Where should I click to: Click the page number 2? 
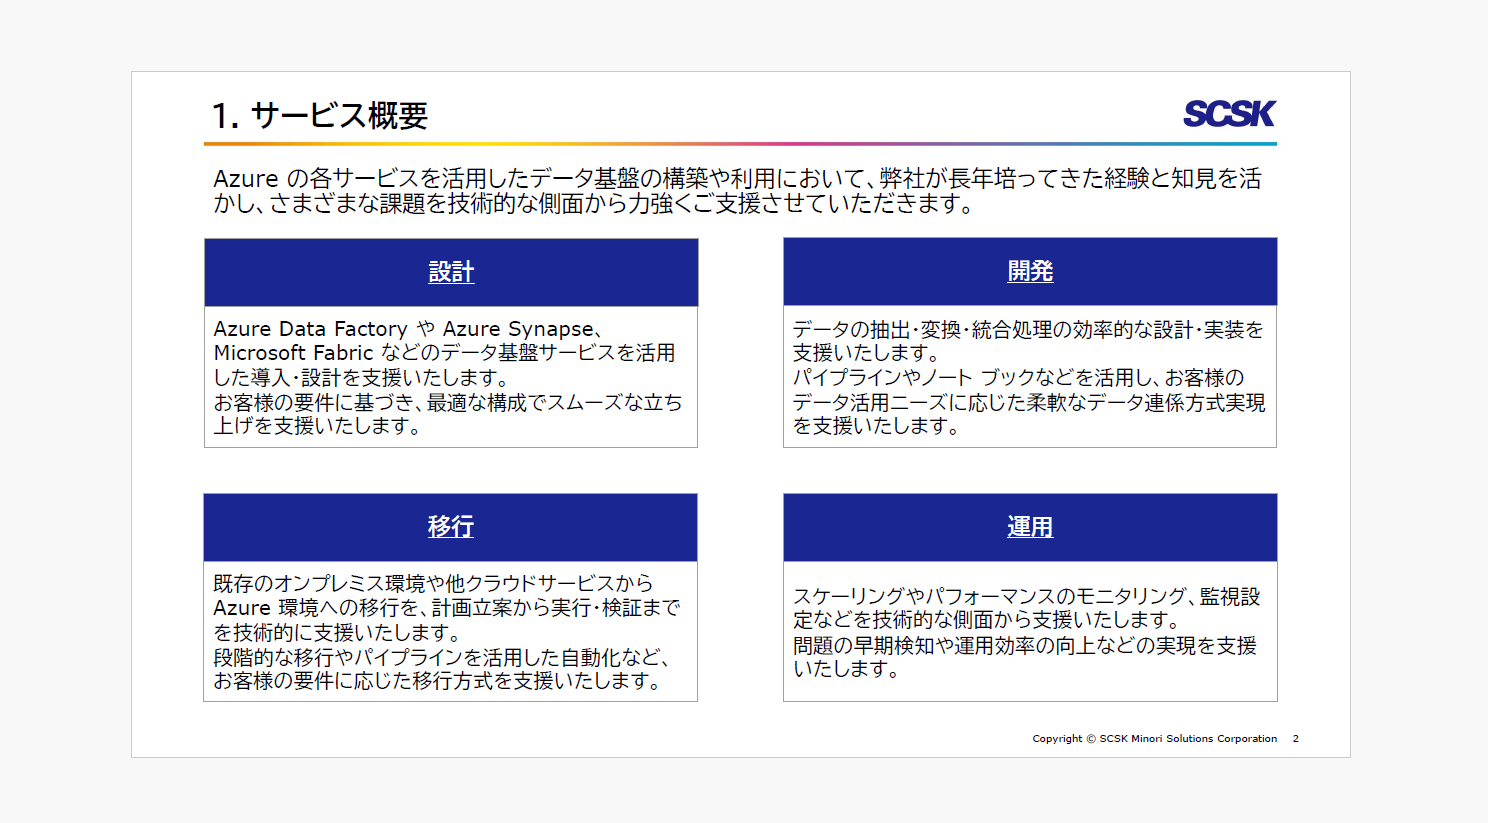coord(1296,739)
